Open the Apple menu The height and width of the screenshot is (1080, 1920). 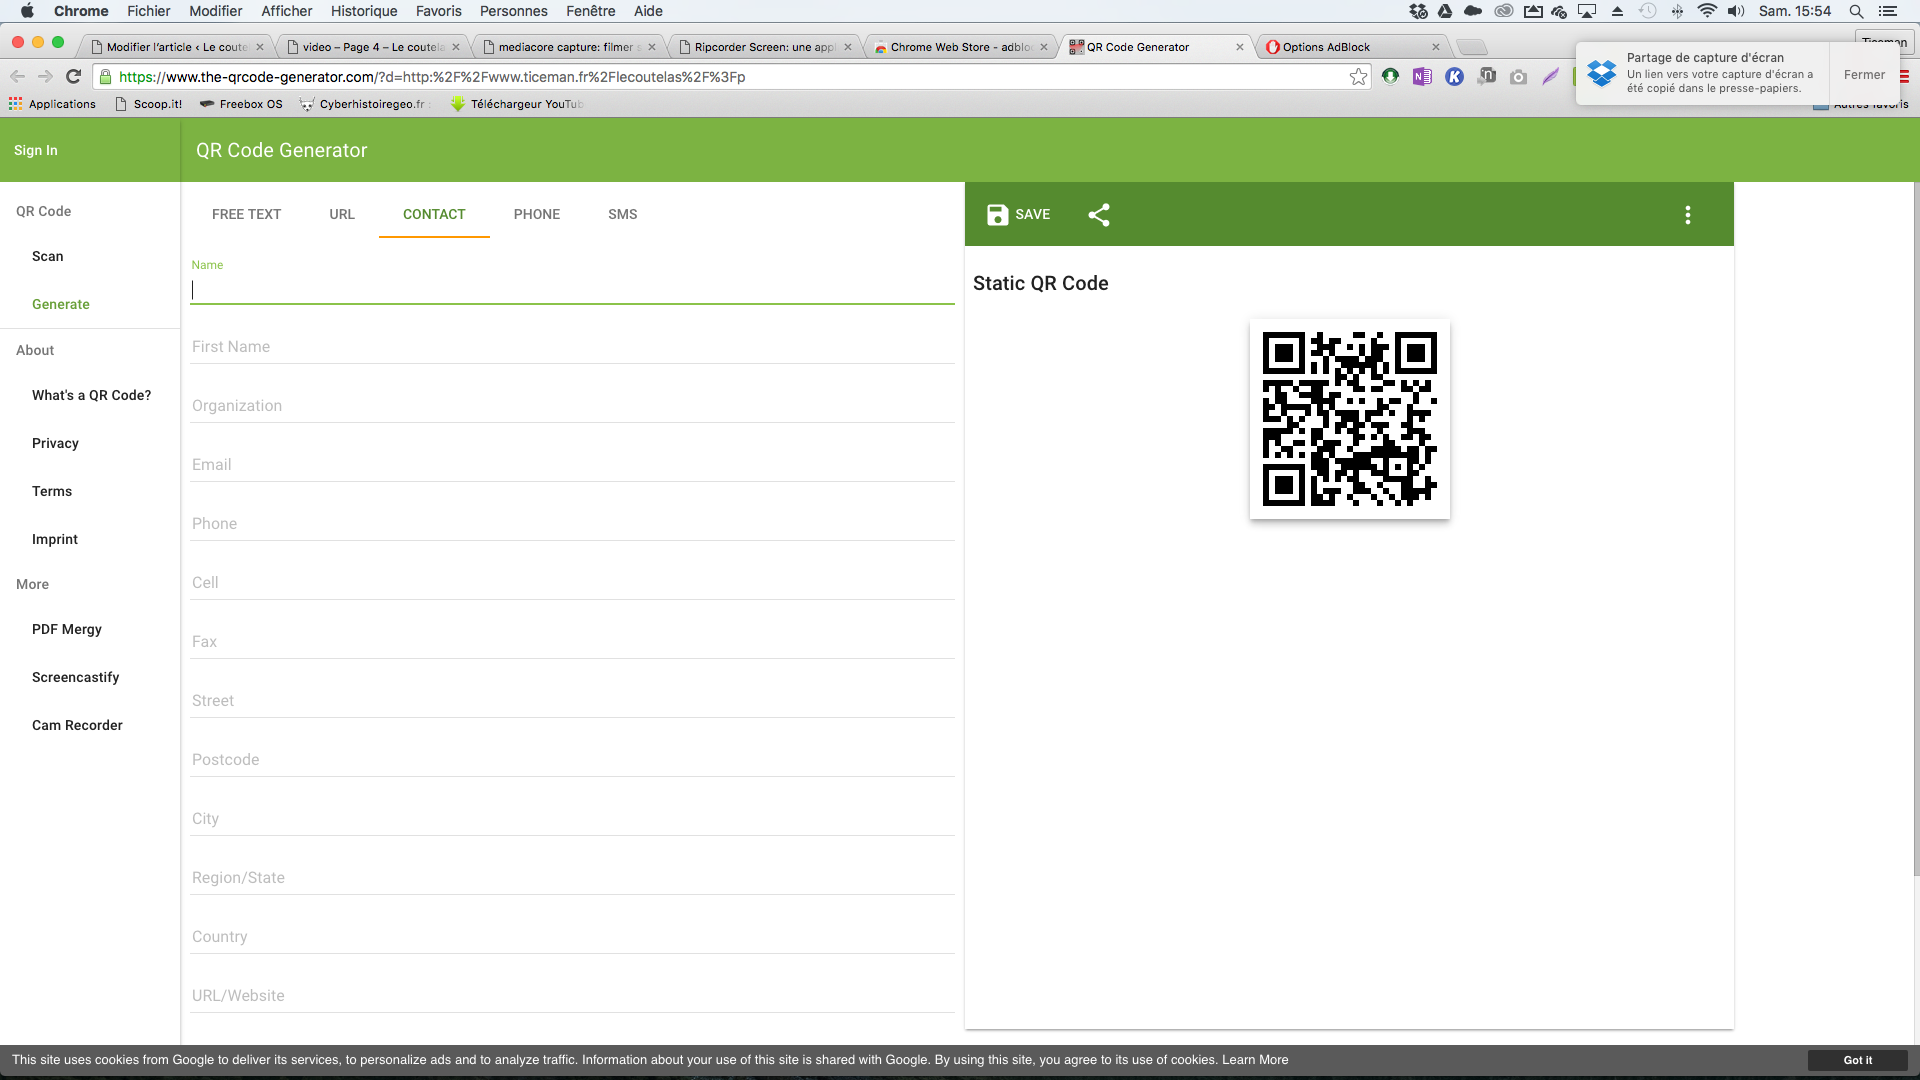[27, 11]
